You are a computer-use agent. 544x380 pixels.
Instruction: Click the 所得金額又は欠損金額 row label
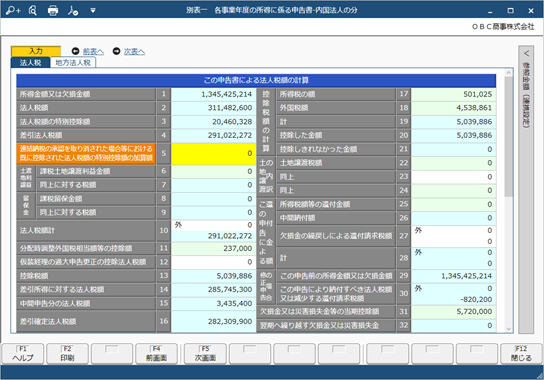pyautogui.click(x=86, y=94)
